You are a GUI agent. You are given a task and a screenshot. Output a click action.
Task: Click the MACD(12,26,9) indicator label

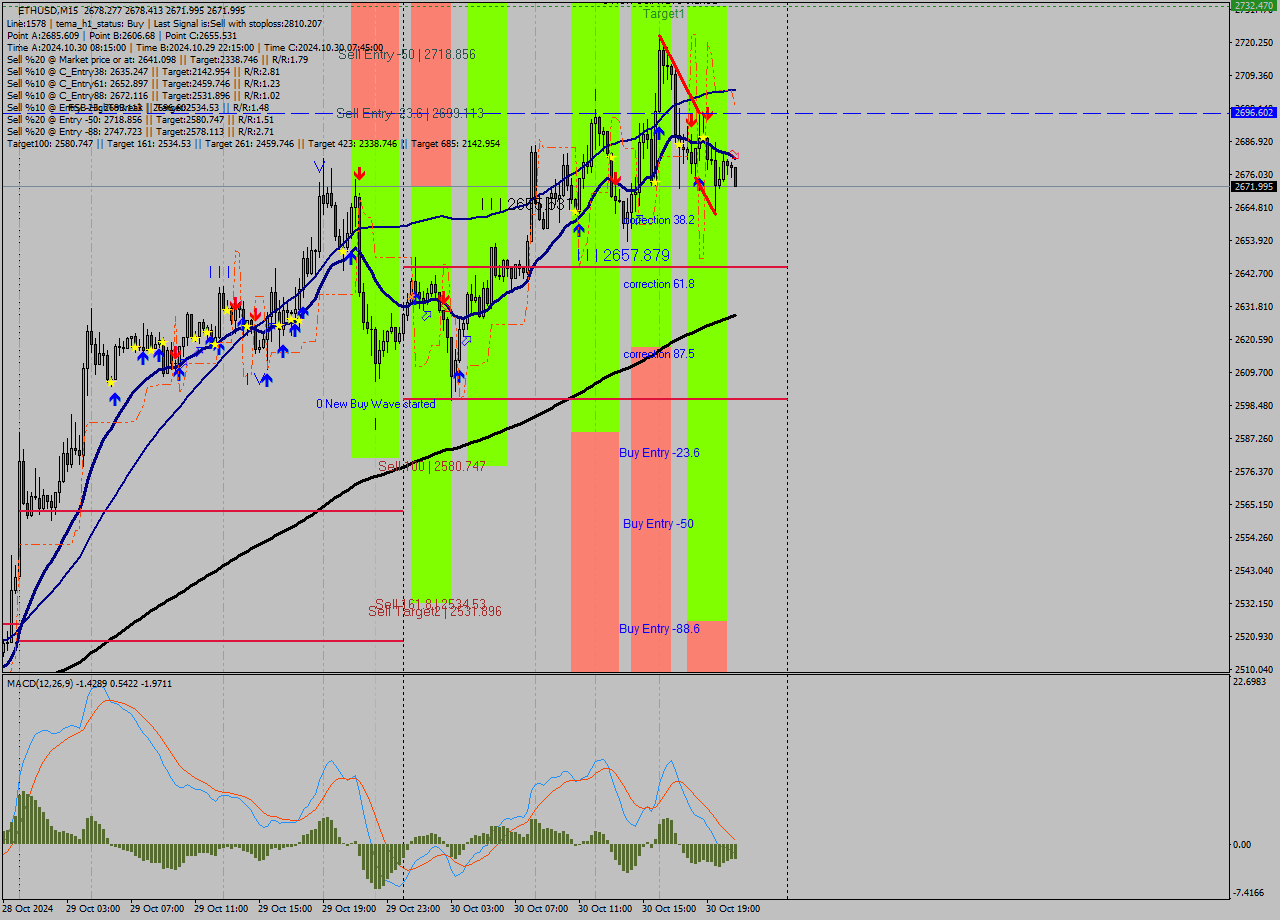coord(89,683)
